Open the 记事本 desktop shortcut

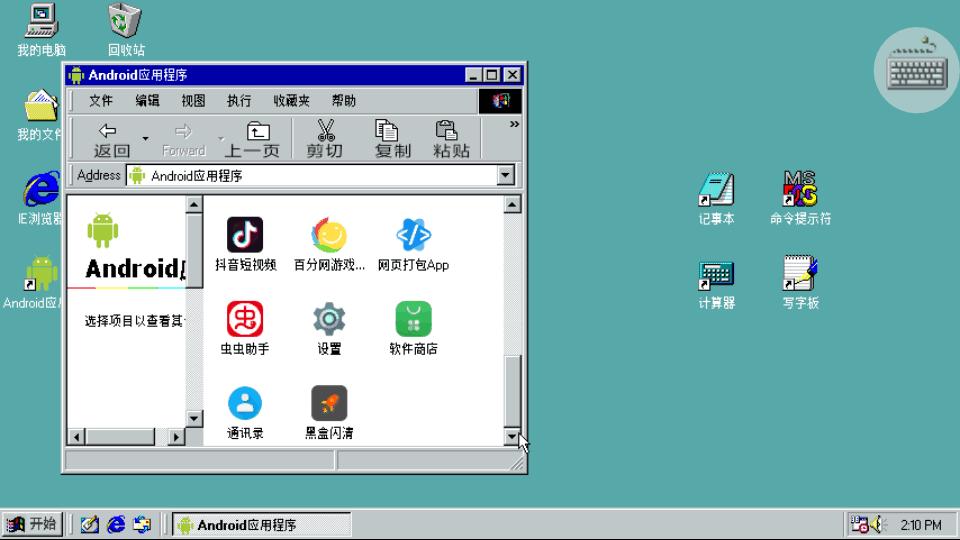pyautogui.click(x=716, y=198)
